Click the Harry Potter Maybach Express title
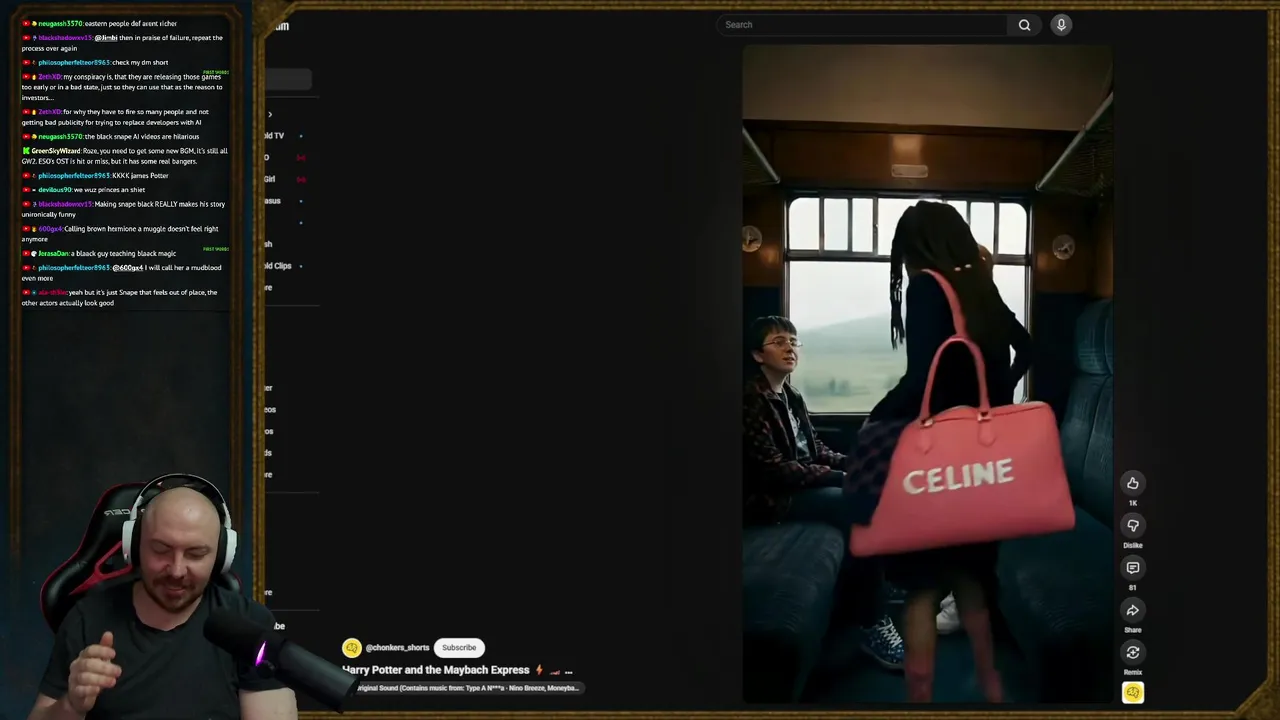This screenshot has height=720, width=1280. pyautogui.click(x=436, y=670)
